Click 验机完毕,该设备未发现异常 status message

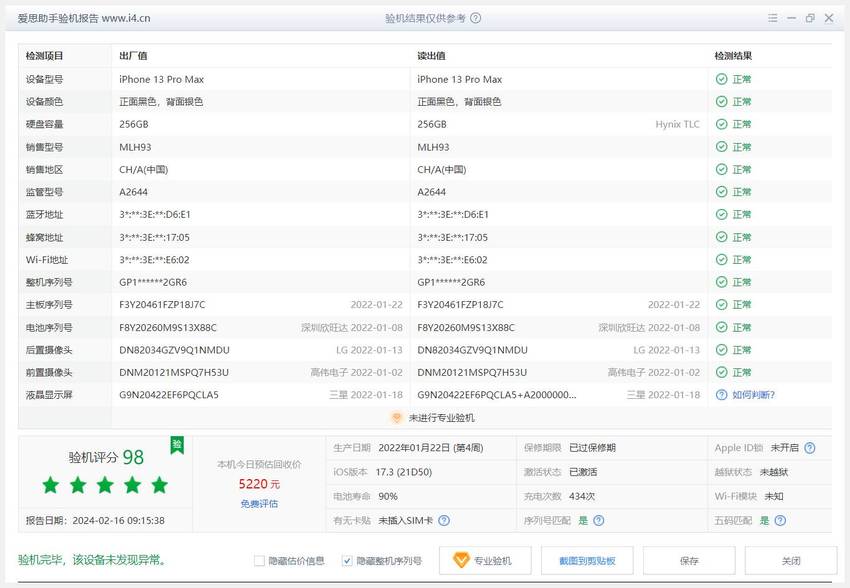[x=92, y=560]
